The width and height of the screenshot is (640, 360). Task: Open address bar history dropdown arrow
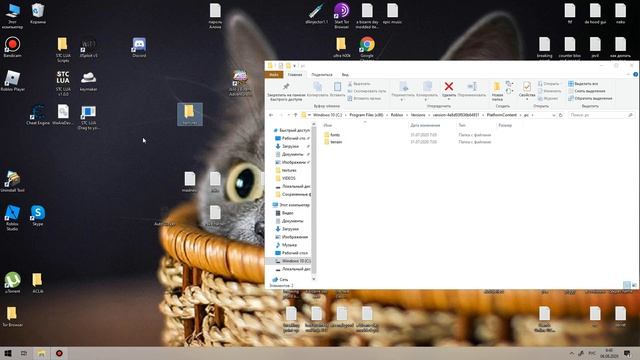tap(553, 115)
